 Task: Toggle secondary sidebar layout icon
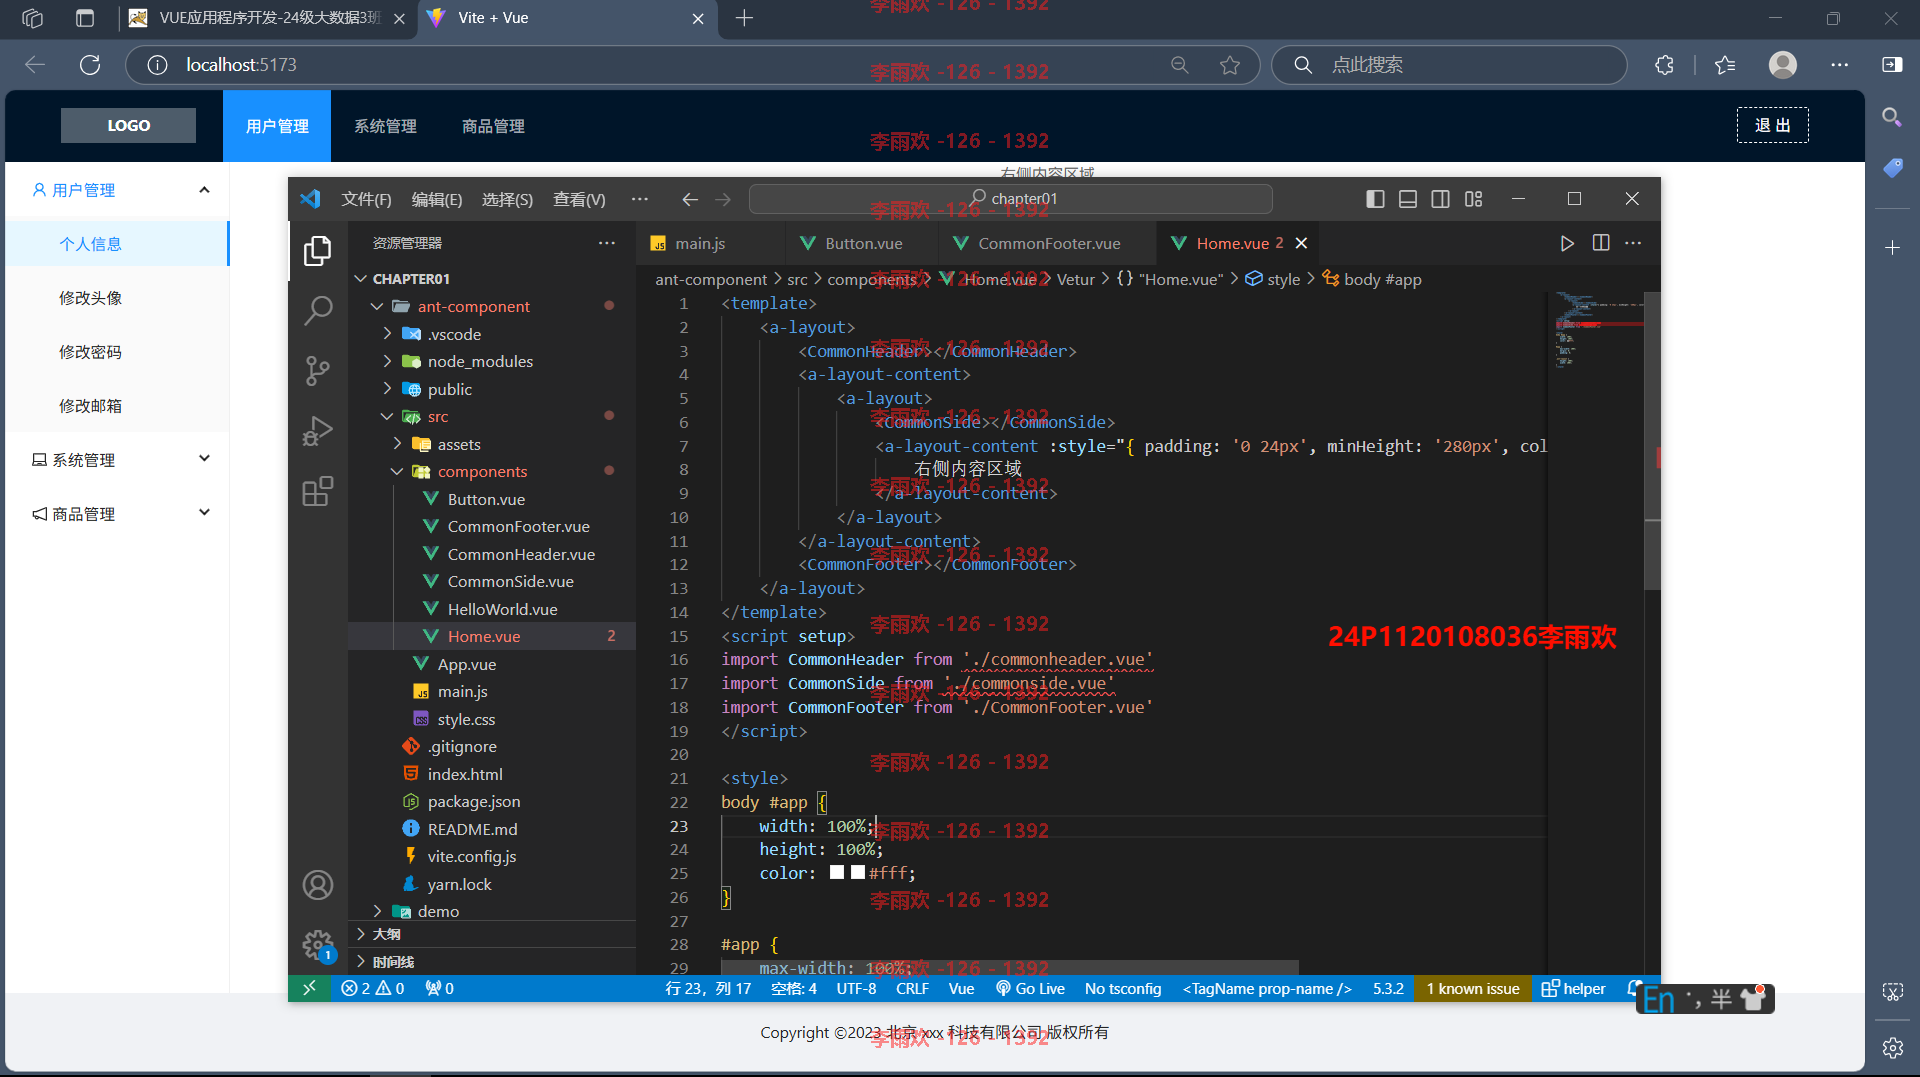tap(1440, 199)
